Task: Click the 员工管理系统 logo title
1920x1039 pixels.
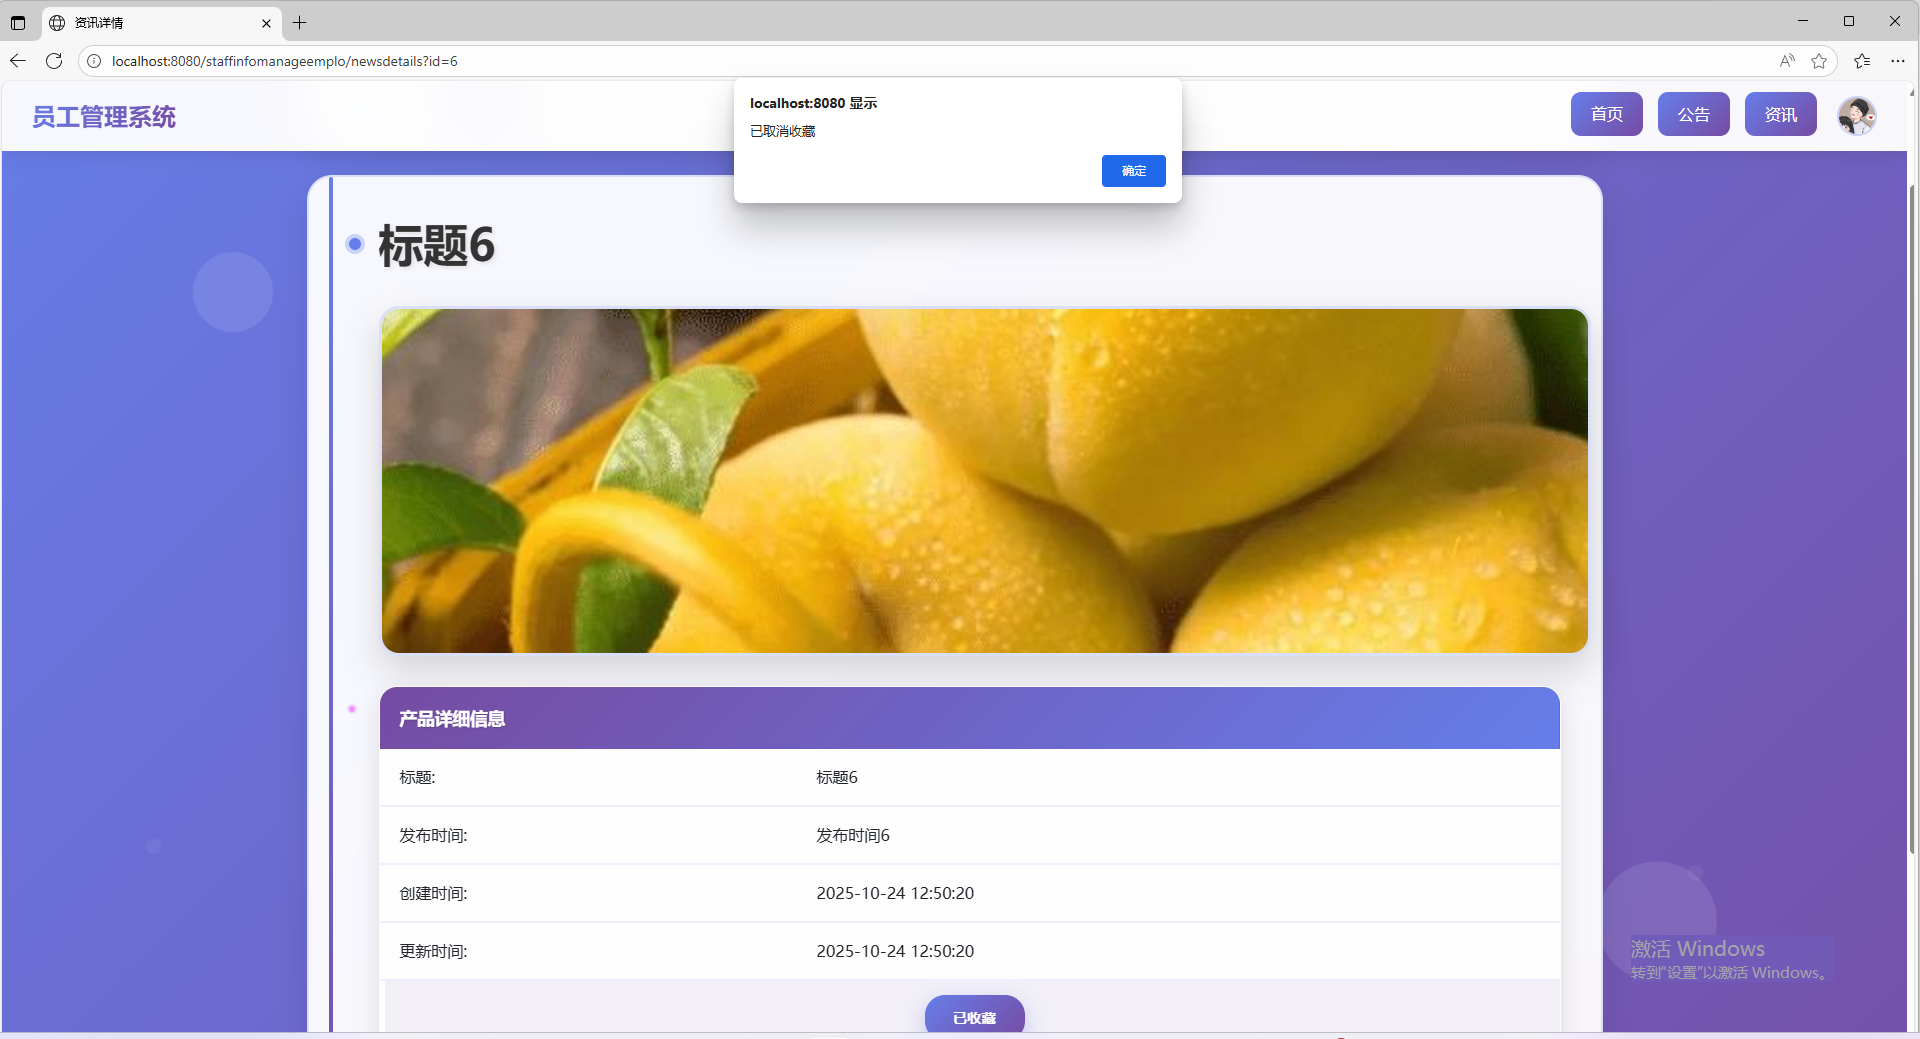Action: point(104,117)
